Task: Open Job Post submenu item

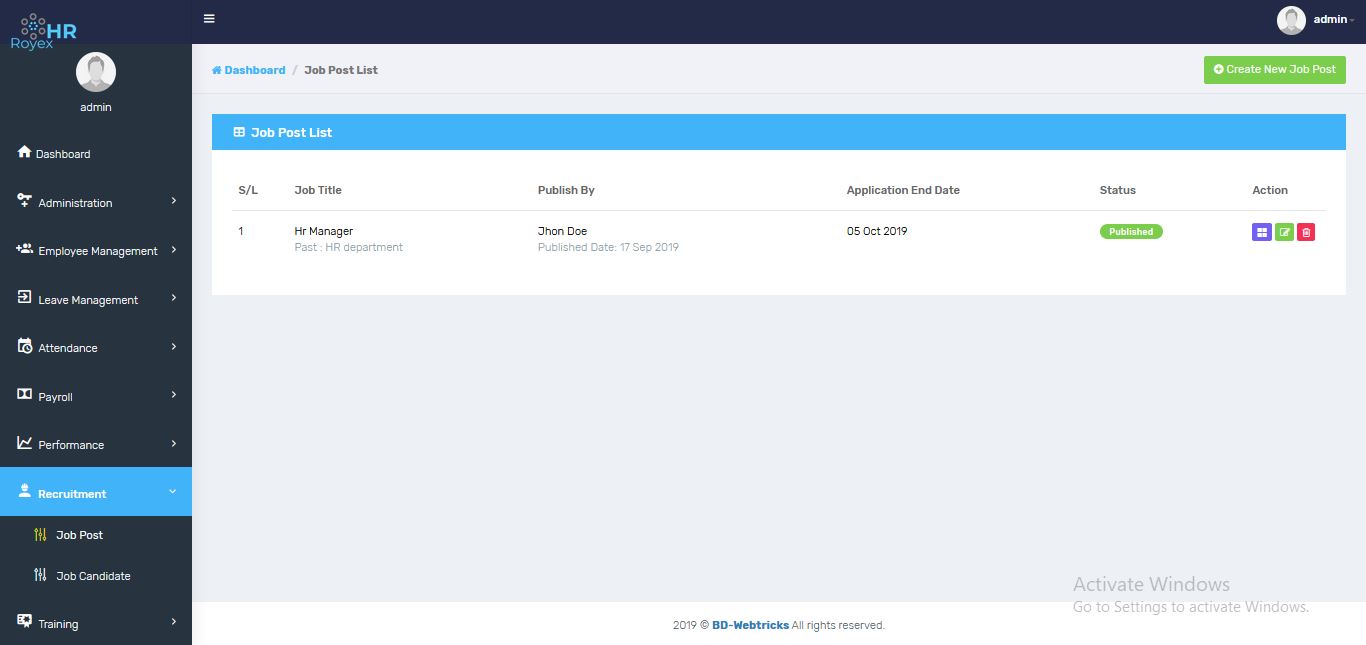Action: pyautogui.click(x=79, y=535)
